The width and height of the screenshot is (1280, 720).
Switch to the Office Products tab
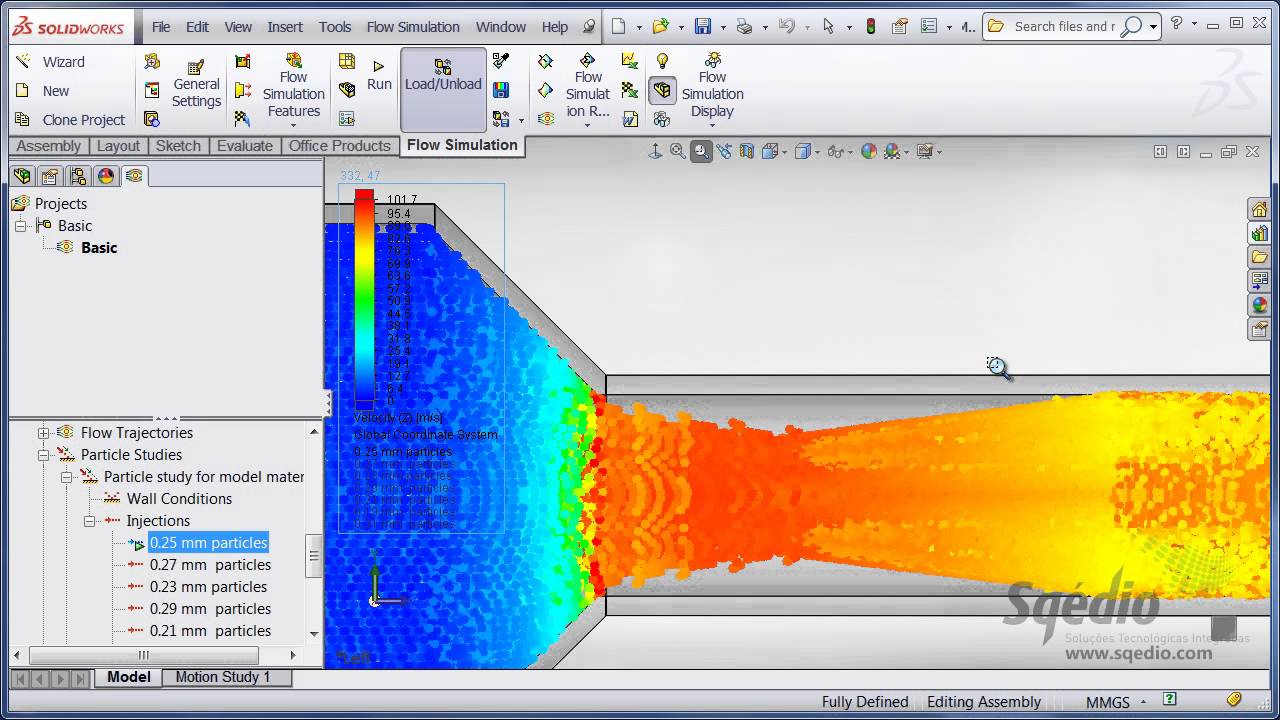339,146
